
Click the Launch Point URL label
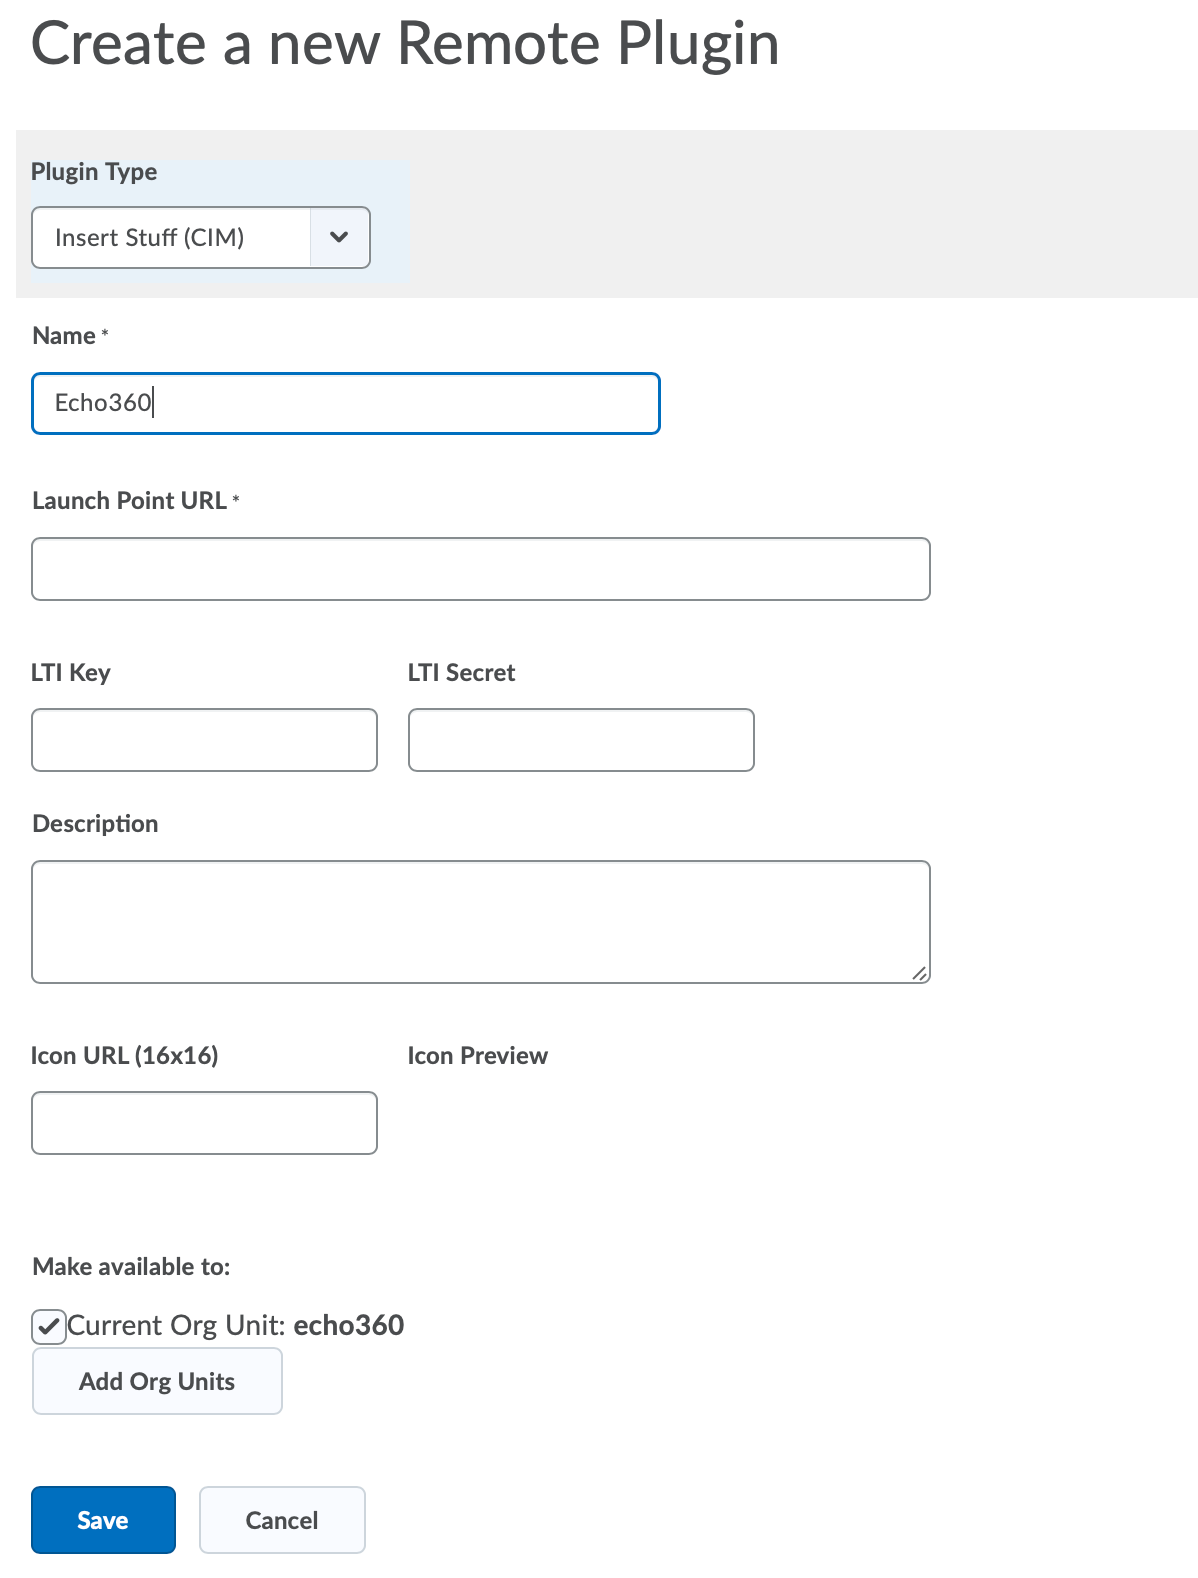130,501
